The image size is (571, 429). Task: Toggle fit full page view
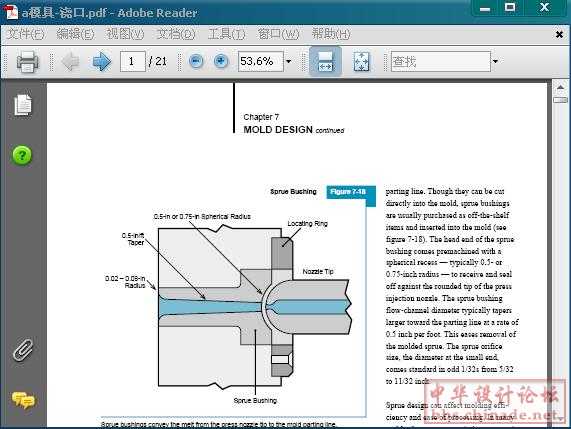361,61
